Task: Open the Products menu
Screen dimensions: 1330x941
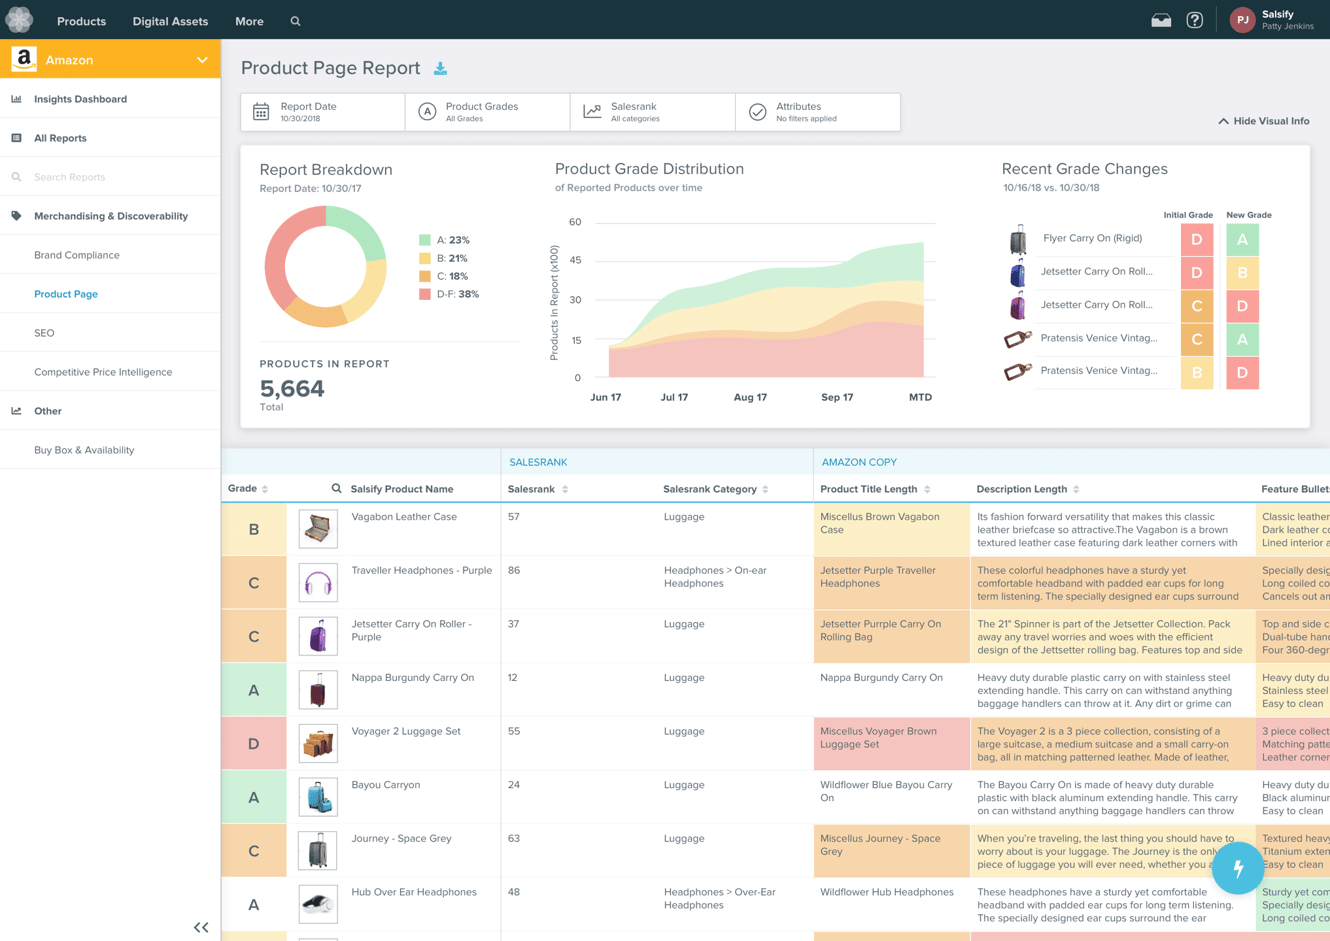Action: tap(81, 21)
